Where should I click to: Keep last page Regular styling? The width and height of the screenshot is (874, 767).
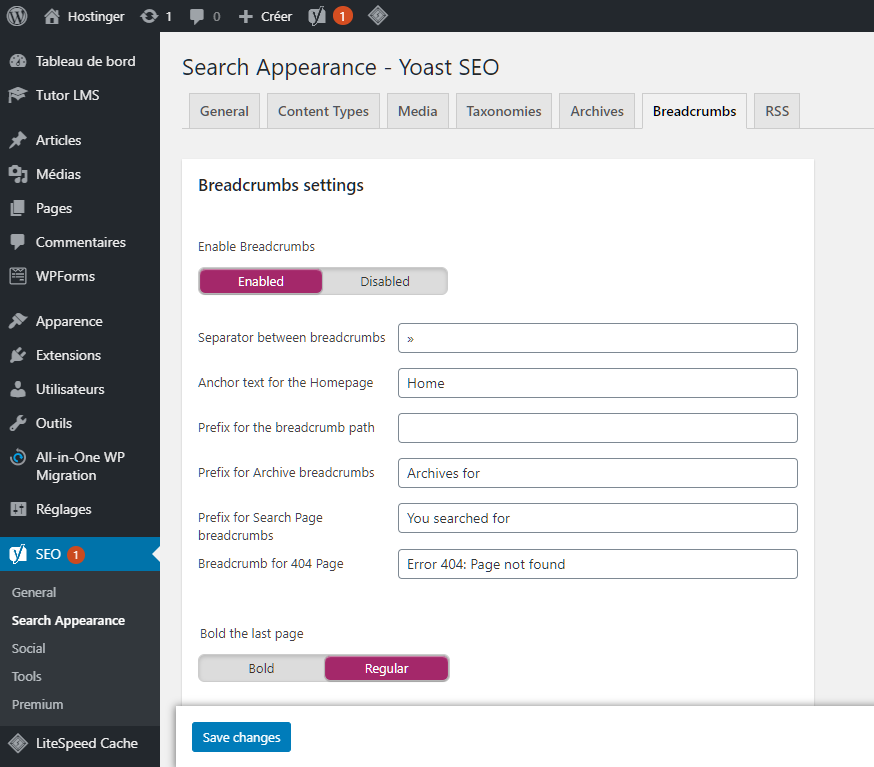click(386, 668)
